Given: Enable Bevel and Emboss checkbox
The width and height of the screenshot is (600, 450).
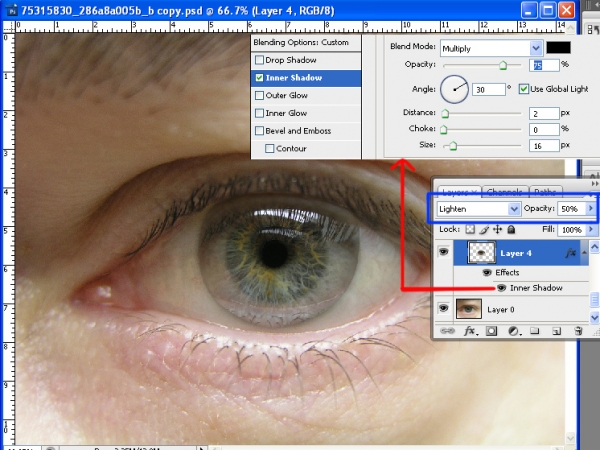Looking at the screenshot, I should pyautogui.click(x=259, y=130).
